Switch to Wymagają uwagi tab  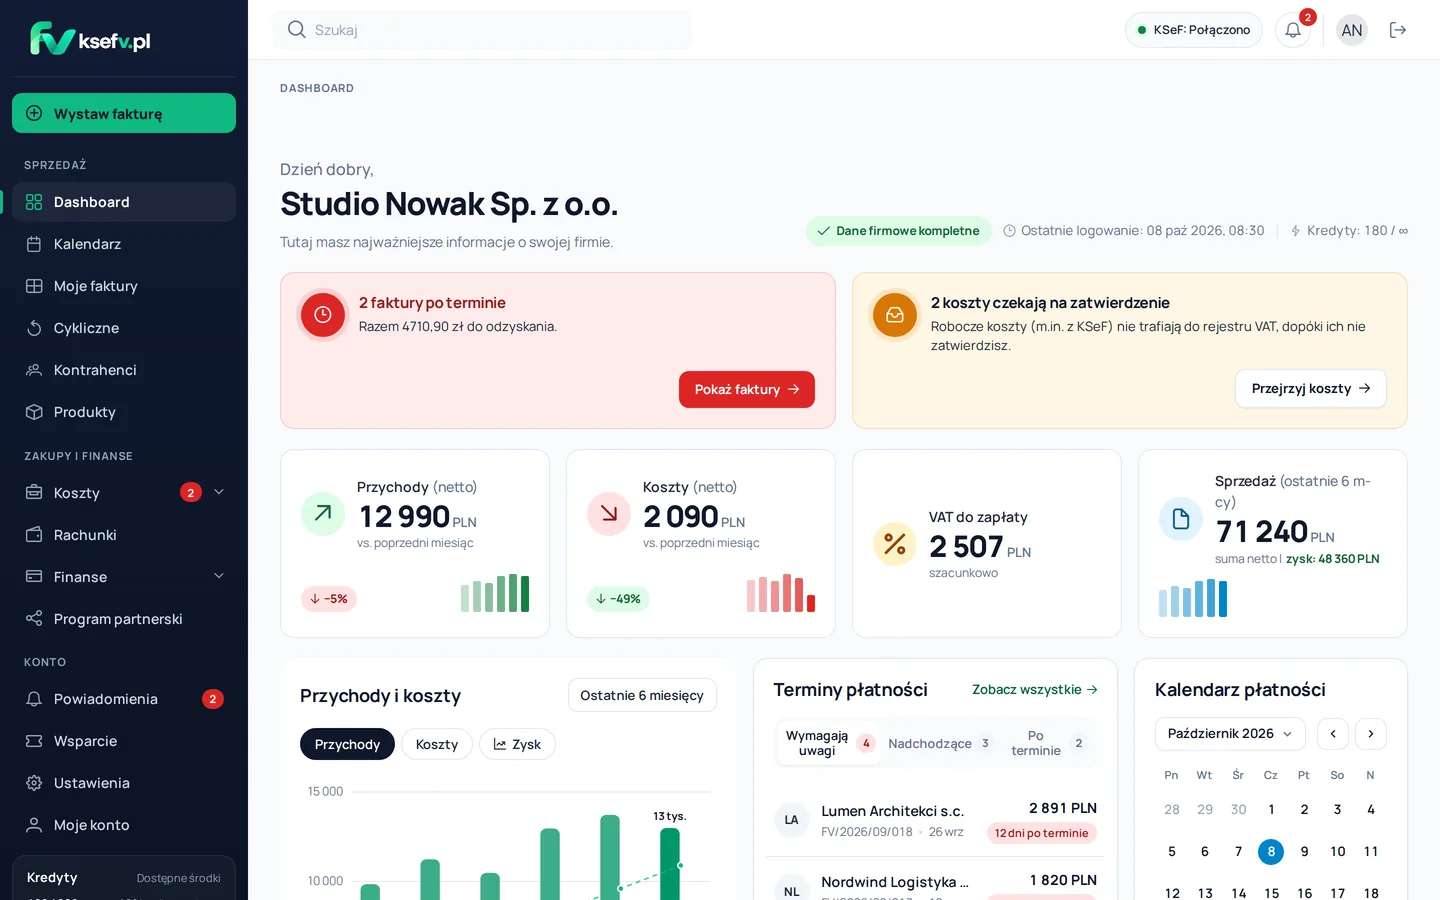tap(828, 743)
